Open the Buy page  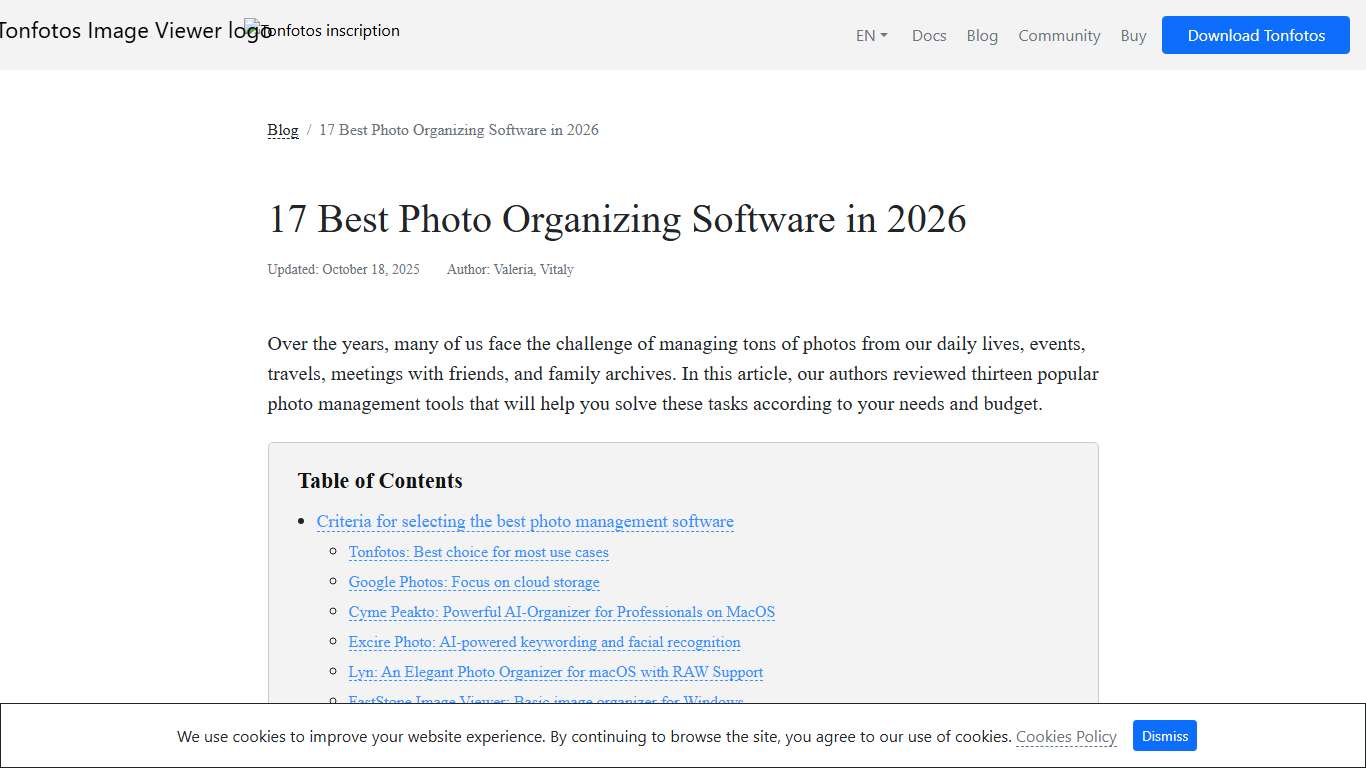coord(1133,35)
